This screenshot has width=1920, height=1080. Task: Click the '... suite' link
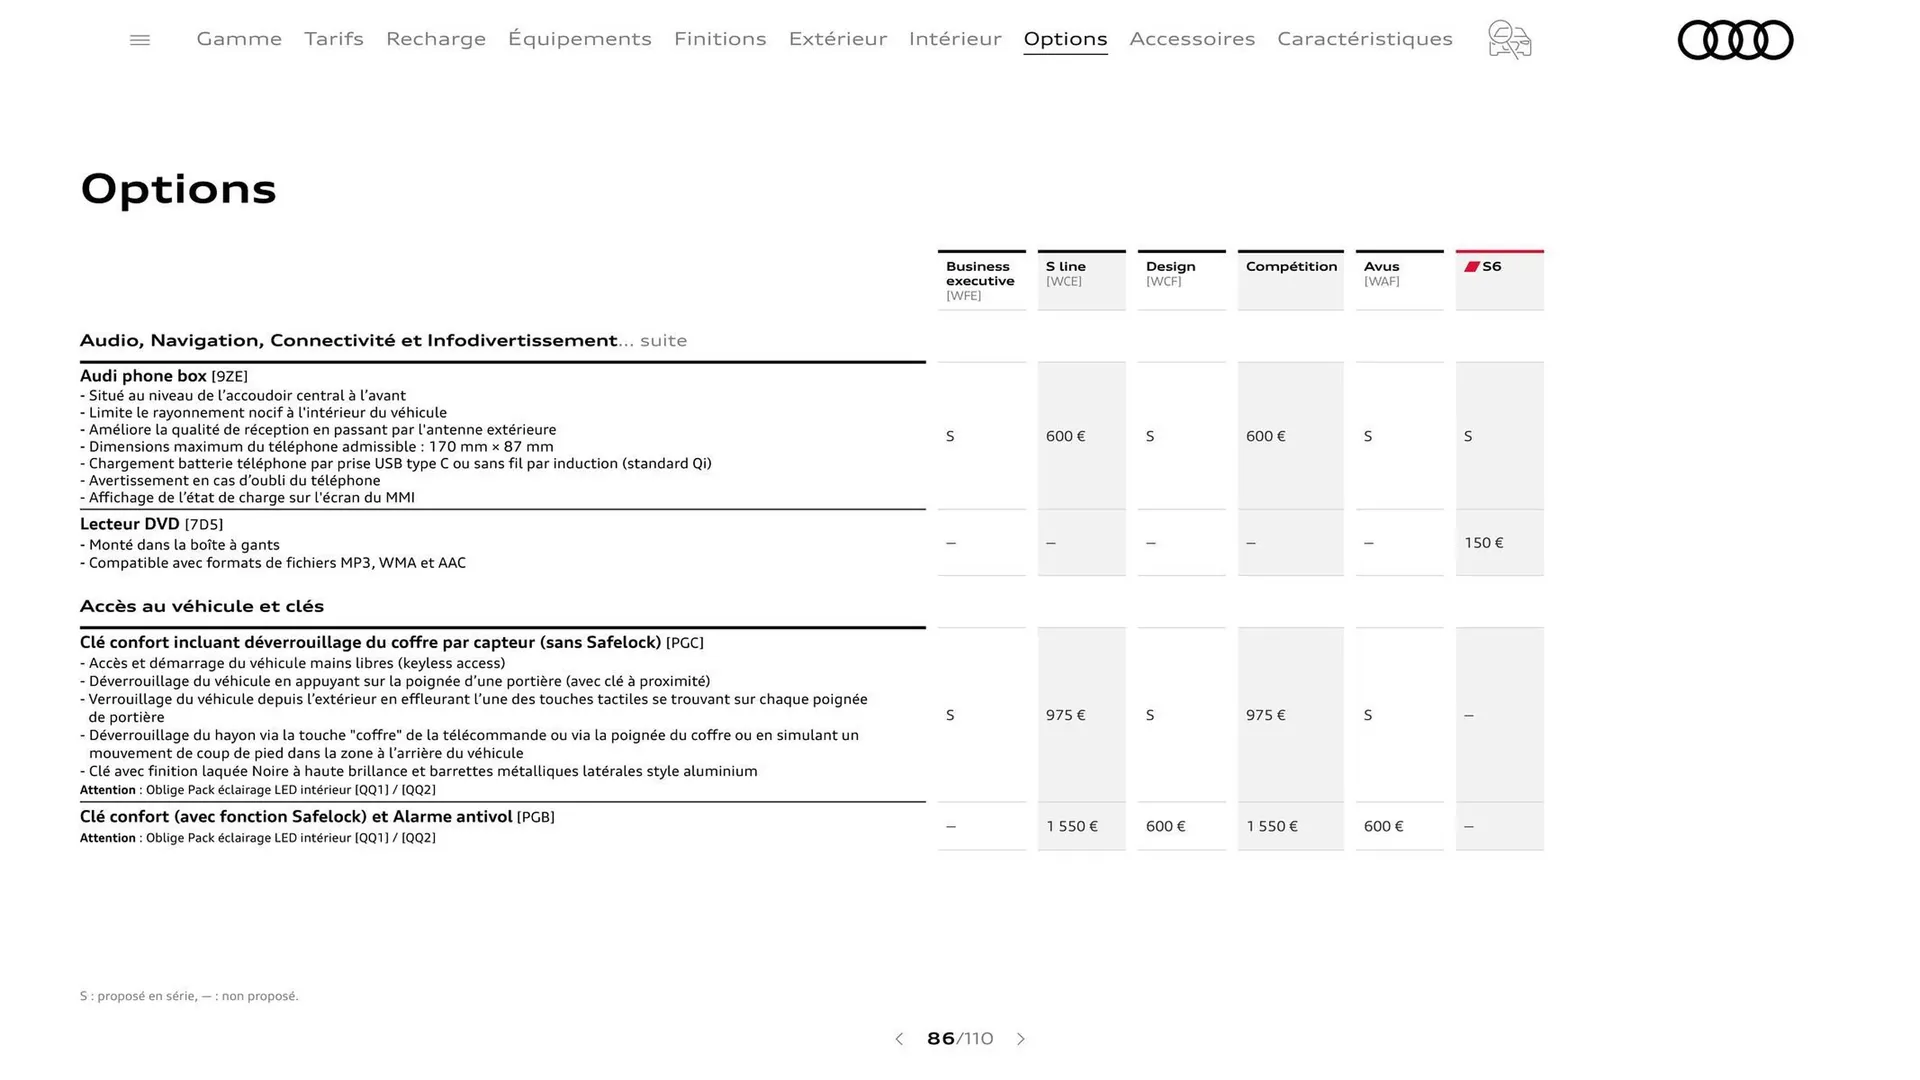tap(654, 340)
